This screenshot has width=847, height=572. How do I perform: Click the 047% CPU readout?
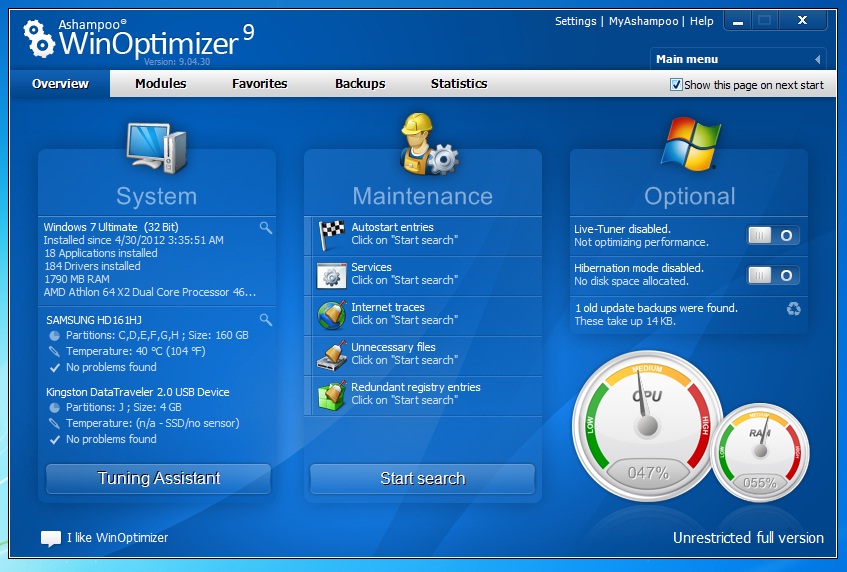[x=648, y=474]
